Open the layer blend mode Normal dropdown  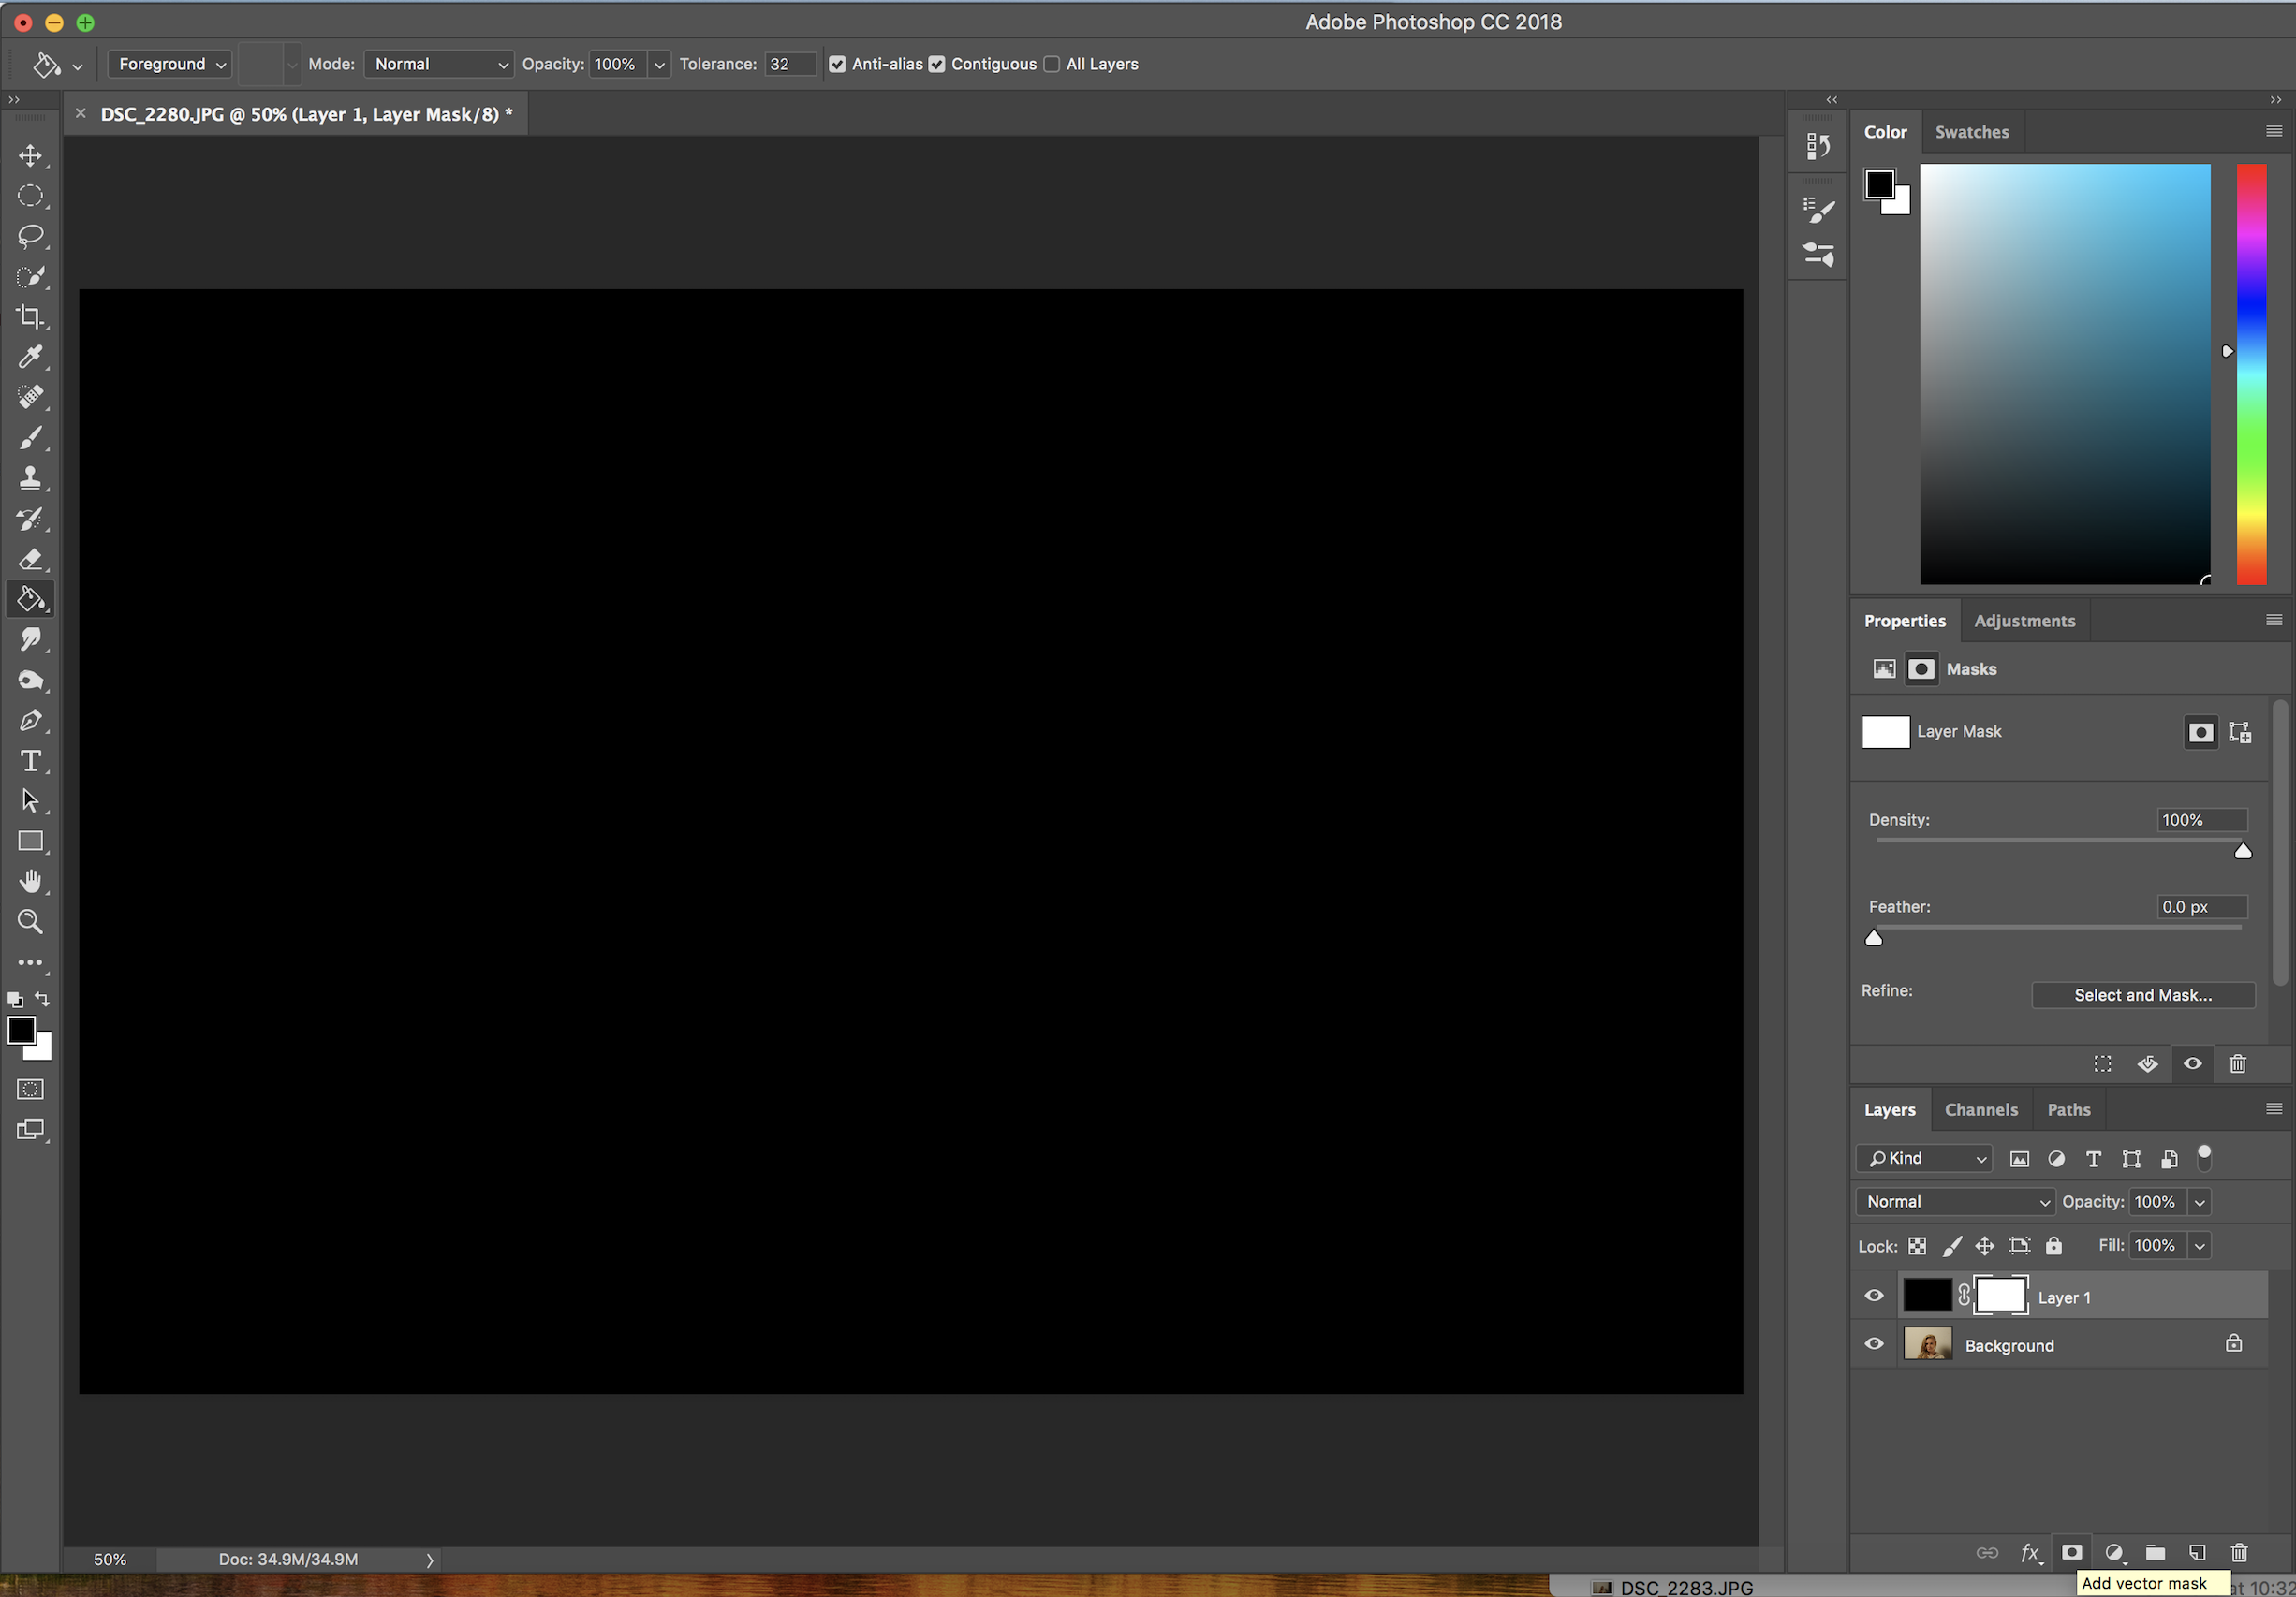(x=1955, y=1202)
